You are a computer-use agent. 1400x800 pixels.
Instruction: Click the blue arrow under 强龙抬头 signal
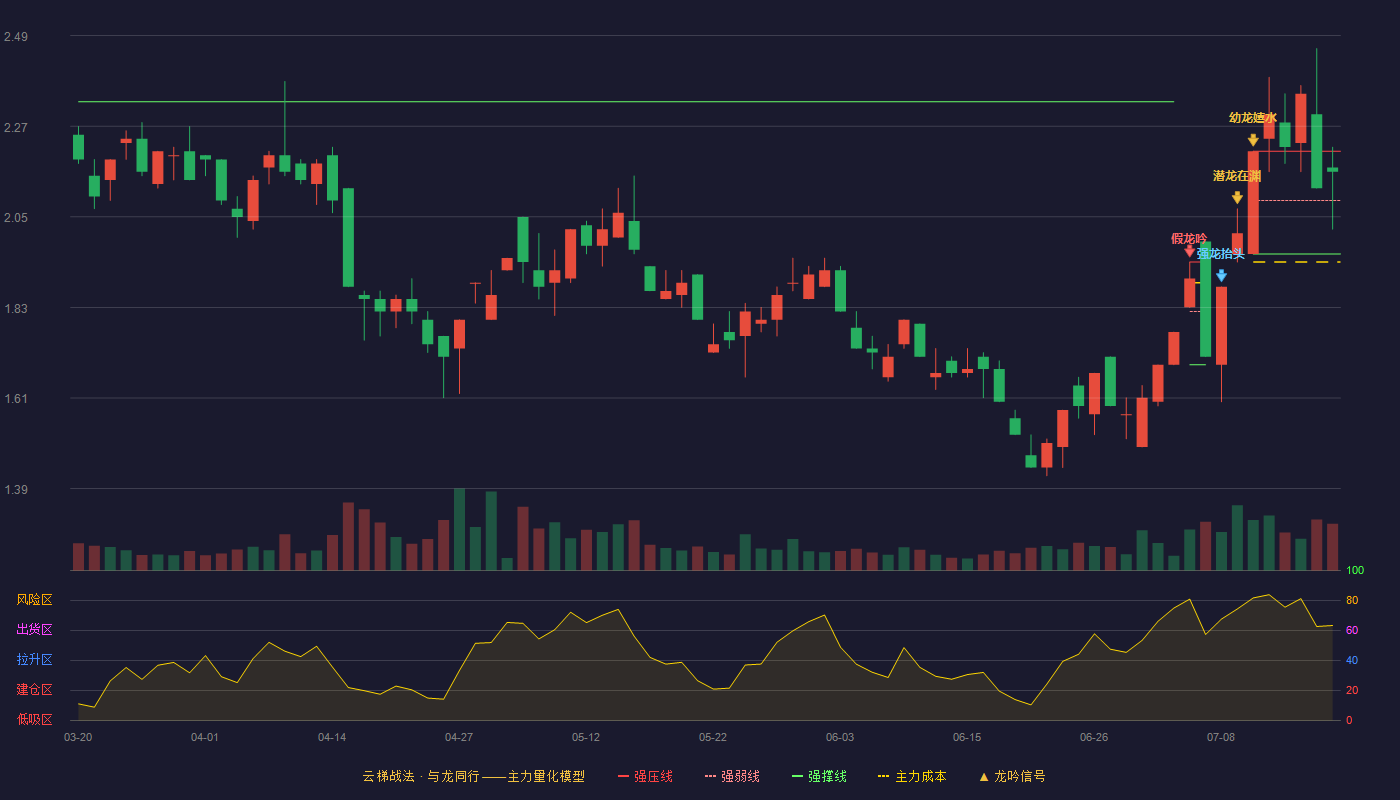1221,276
